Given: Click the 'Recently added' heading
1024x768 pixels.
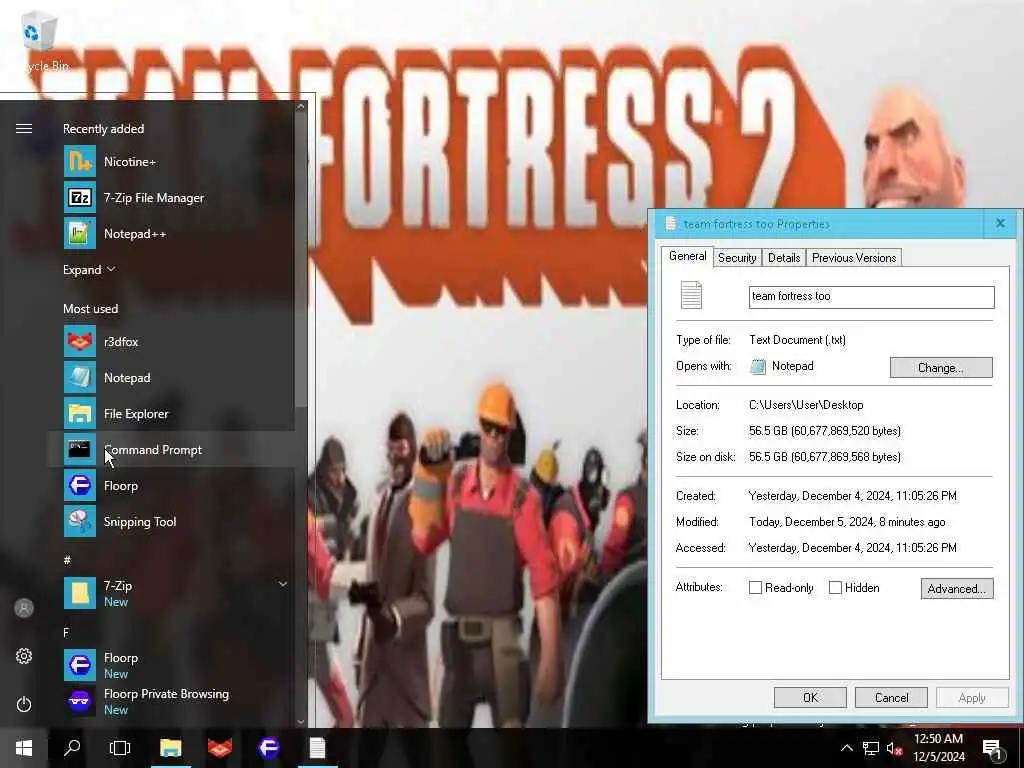Looking at the screenshot, I should tap(103, 129).
